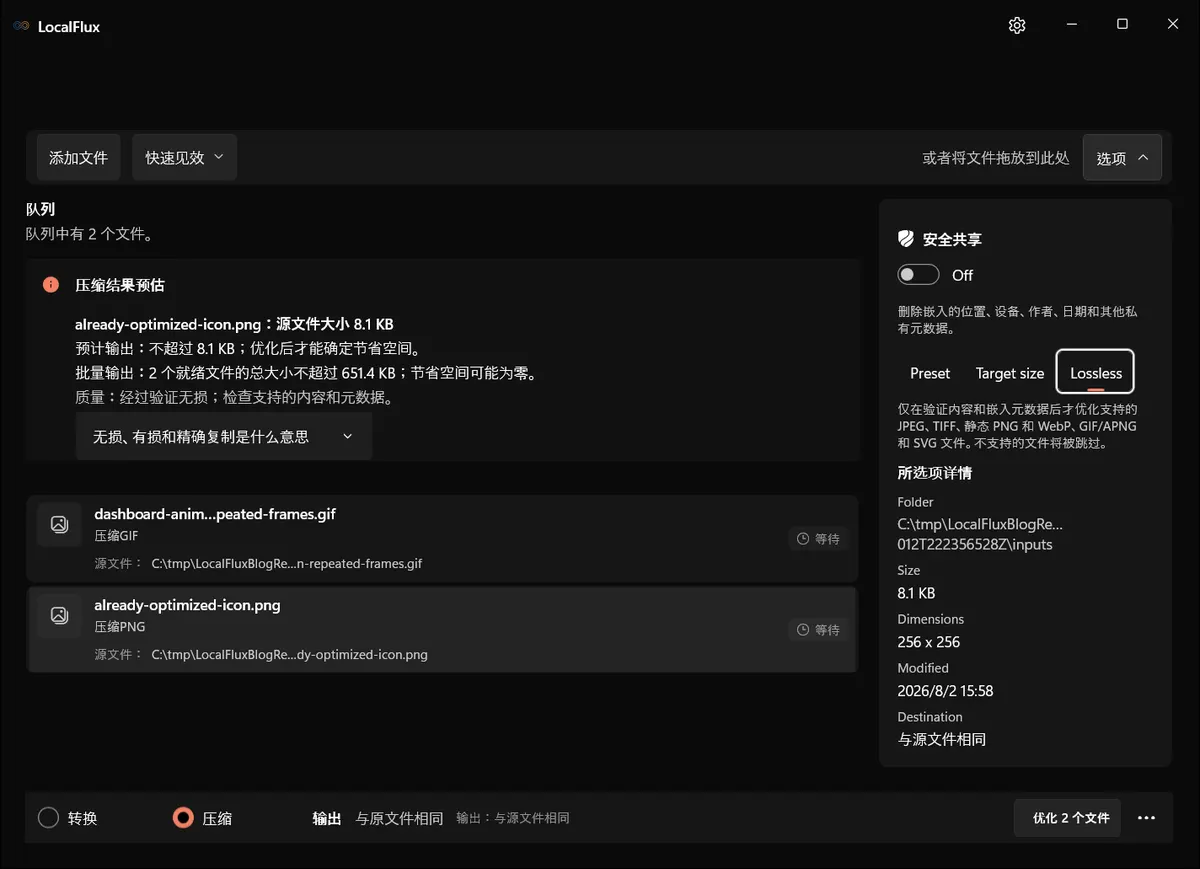The image size is (1200, 869).
Task: Click 与原文件相同 output setting
Action: tap(399, 818)
